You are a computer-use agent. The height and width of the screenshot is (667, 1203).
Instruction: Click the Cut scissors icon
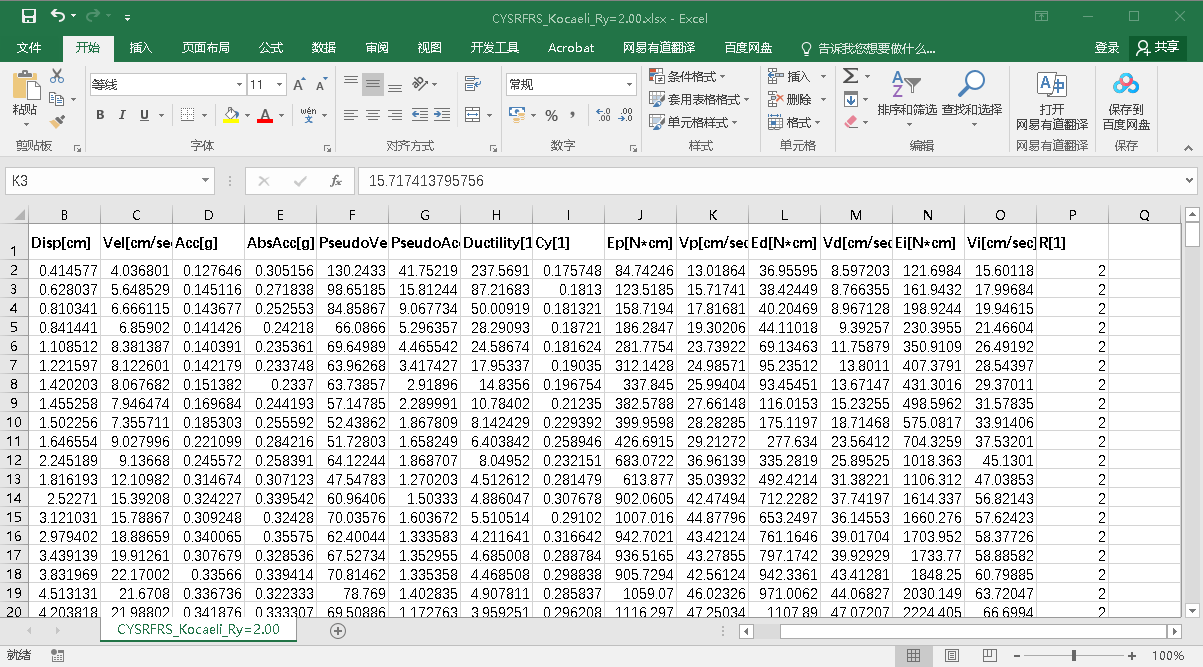pyautogui.click(x=57, y=77)
